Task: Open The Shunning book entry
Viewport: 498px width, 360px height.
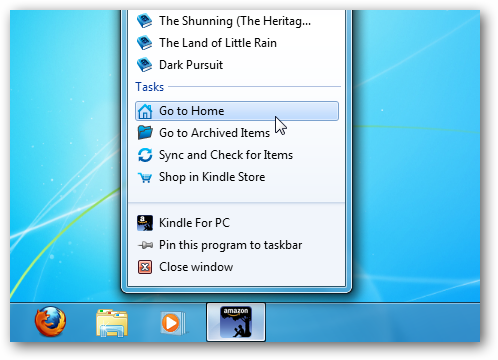Action: [237, 21]
